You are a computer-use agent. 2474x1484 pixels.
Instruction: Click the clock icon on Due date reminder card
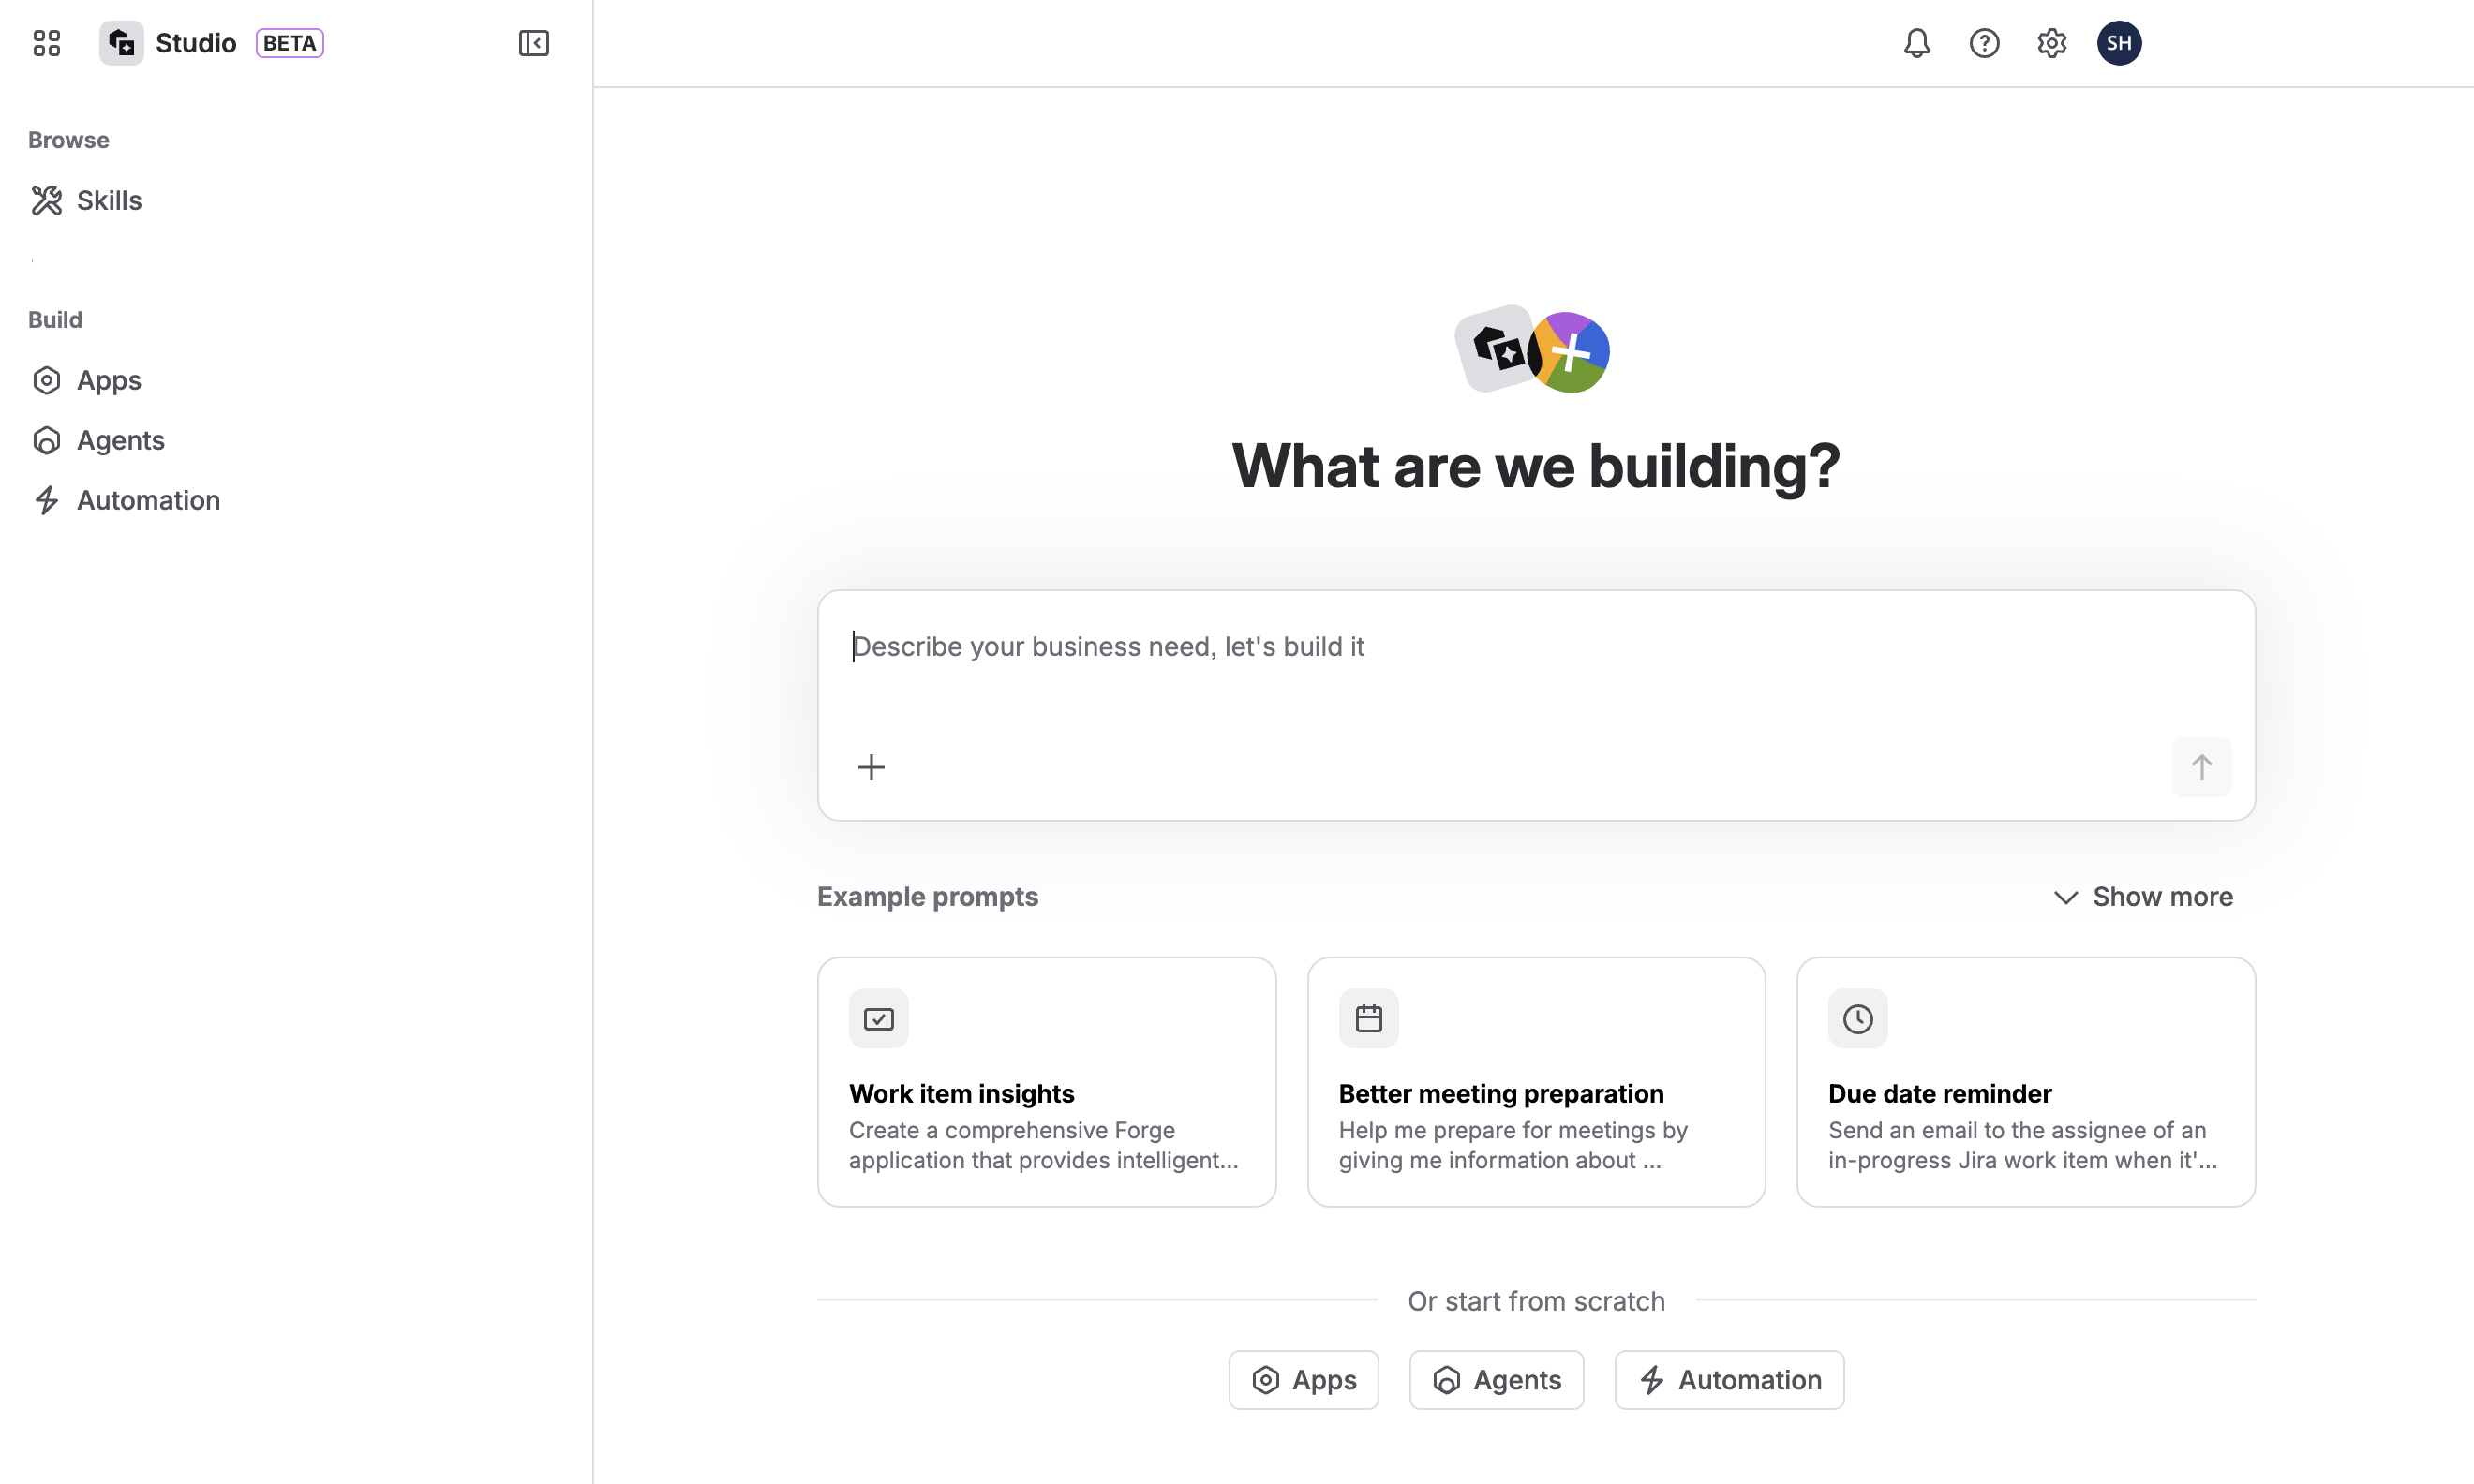pyautogui.click(x=1857, y=1018)
